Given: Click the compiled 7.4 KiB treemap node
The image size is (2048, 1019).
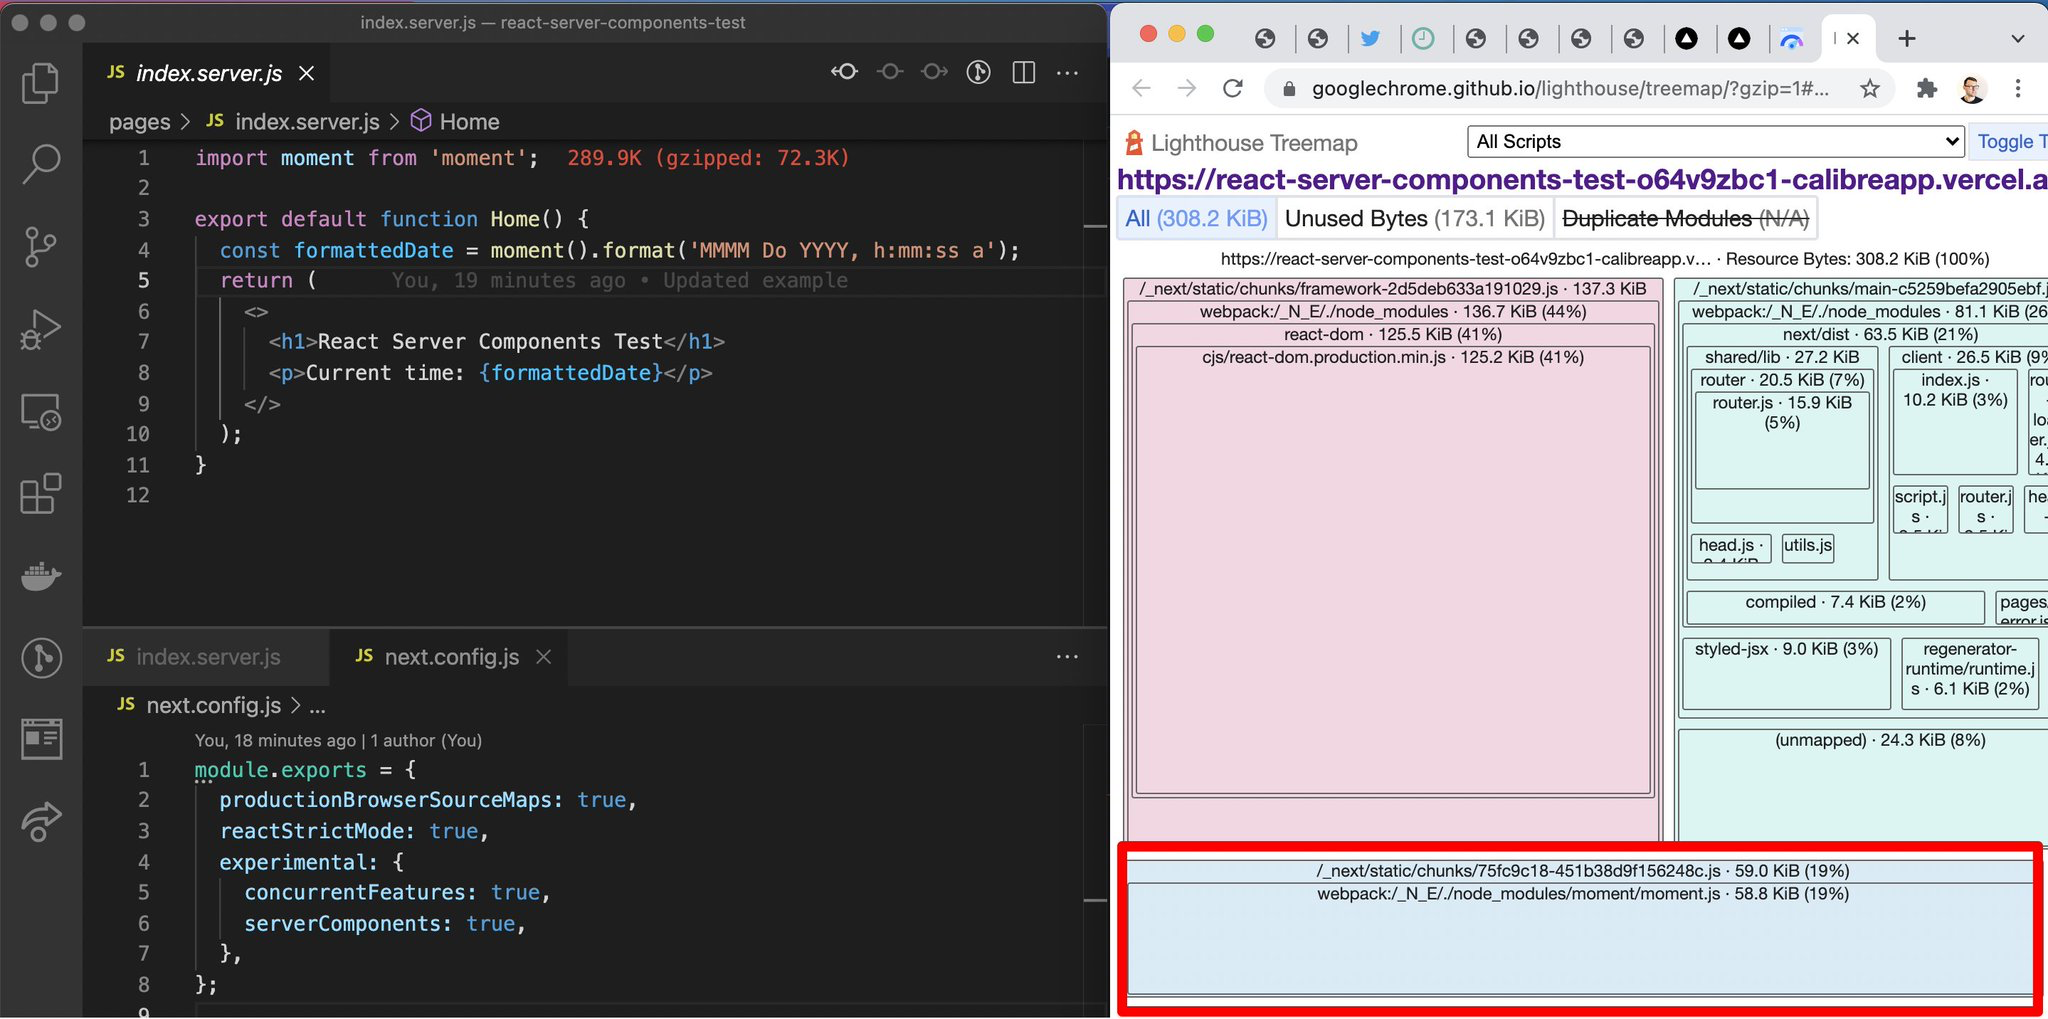Looking at the screenshot, I should (1835, 606).
